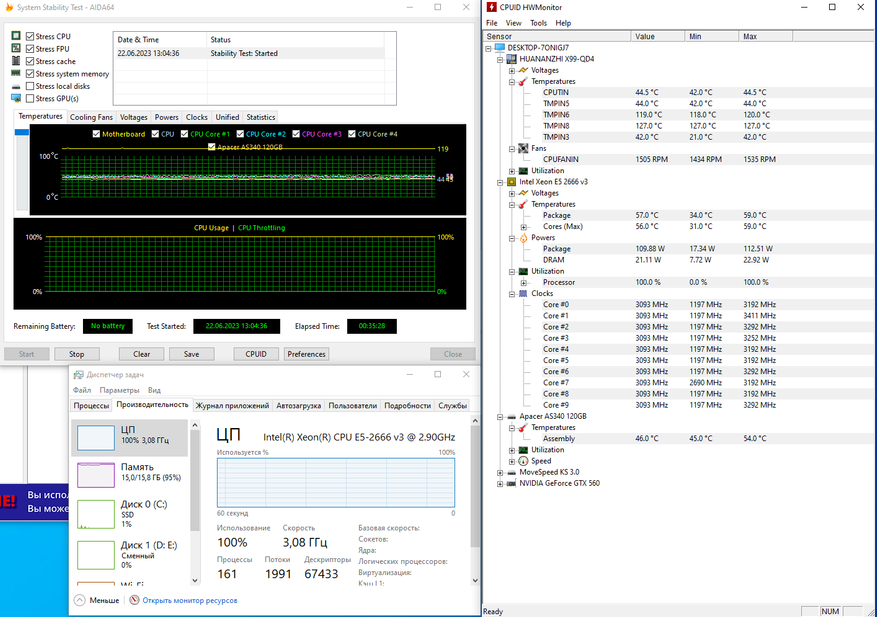Expand the Cores (Max) temperature entry
The height and width of the screenshot is (617, 877).
click(523, 227)
